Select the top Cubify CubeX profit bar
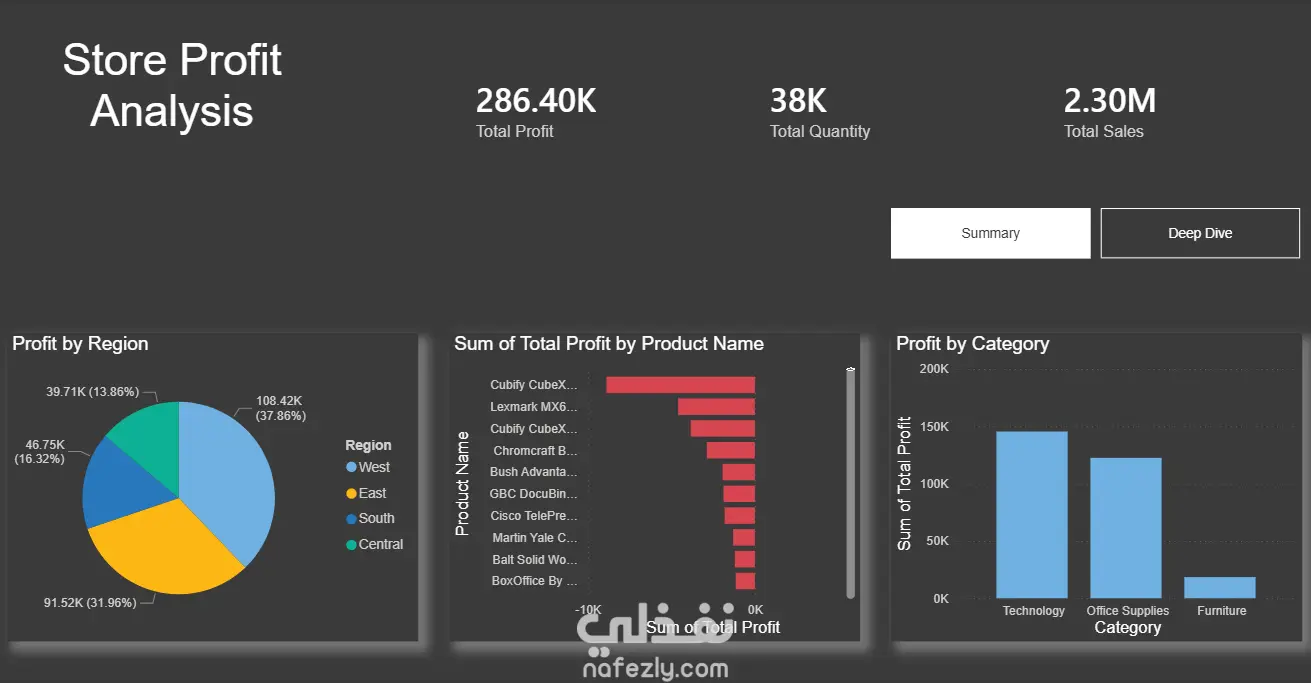Screen dimensions: 1311x683 click(680, 384)
